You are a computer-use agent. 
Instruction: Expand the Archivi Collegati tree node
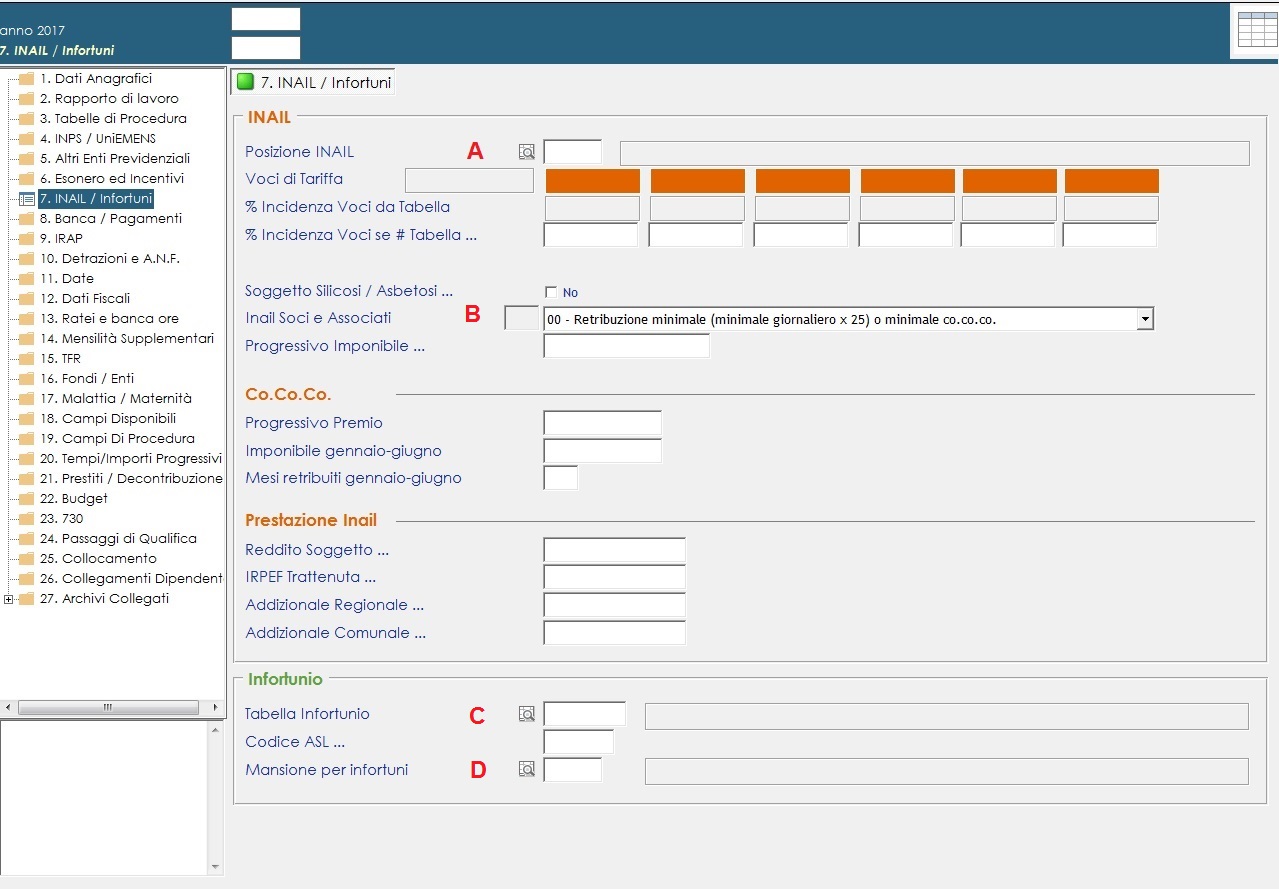9,599
